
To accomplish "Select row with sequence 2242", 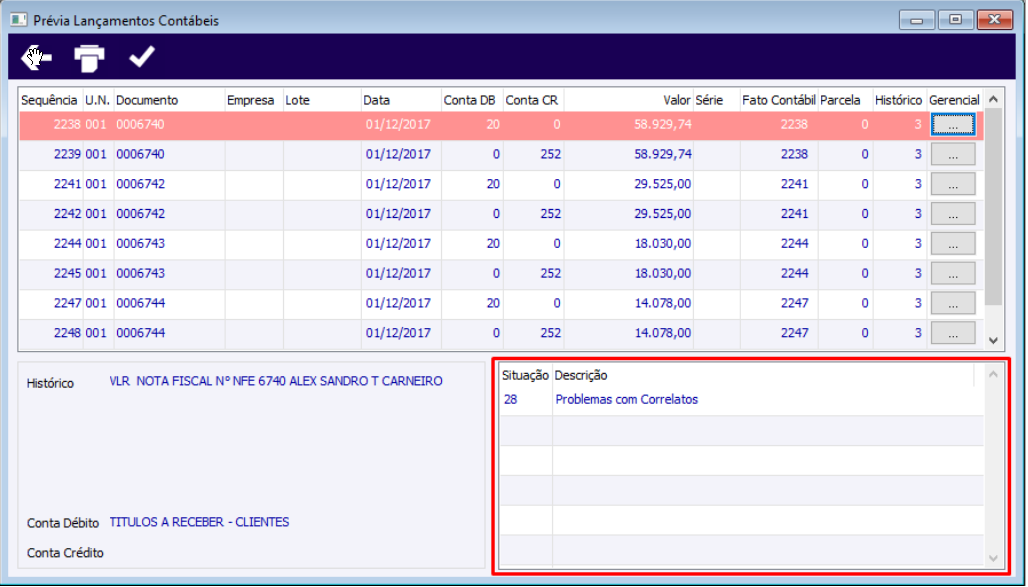I will click(502, 214).
